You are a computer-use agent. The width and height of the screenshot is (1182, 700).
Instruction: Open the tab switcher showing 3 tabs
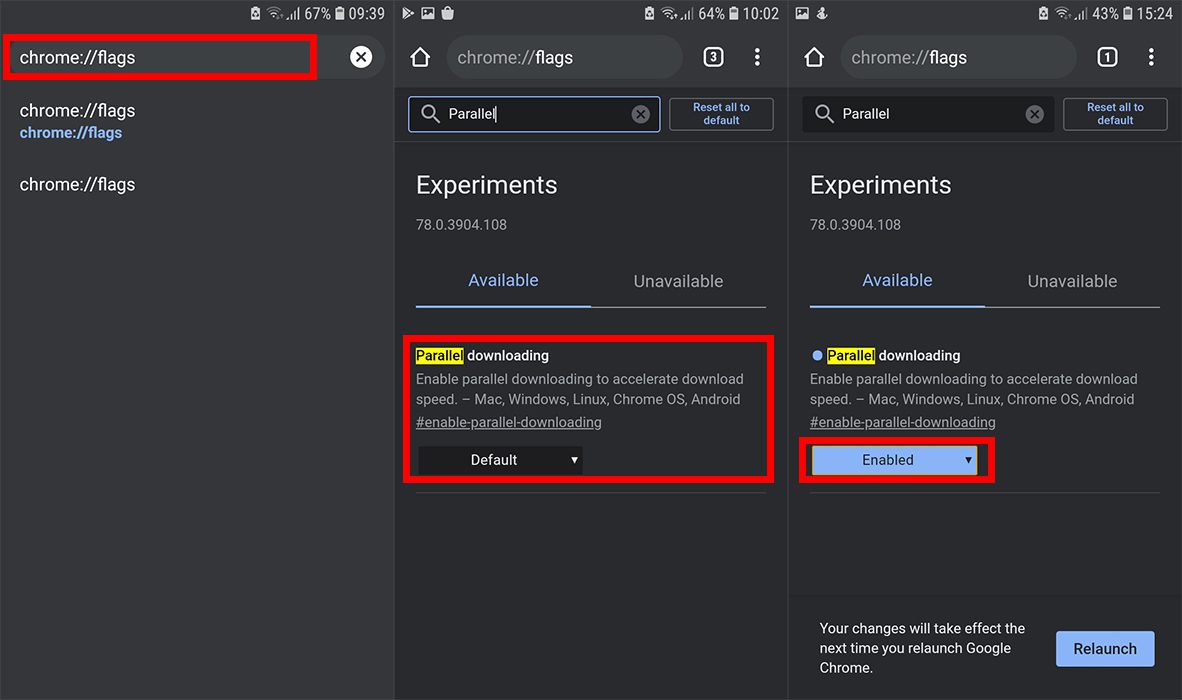coord(713,57)
